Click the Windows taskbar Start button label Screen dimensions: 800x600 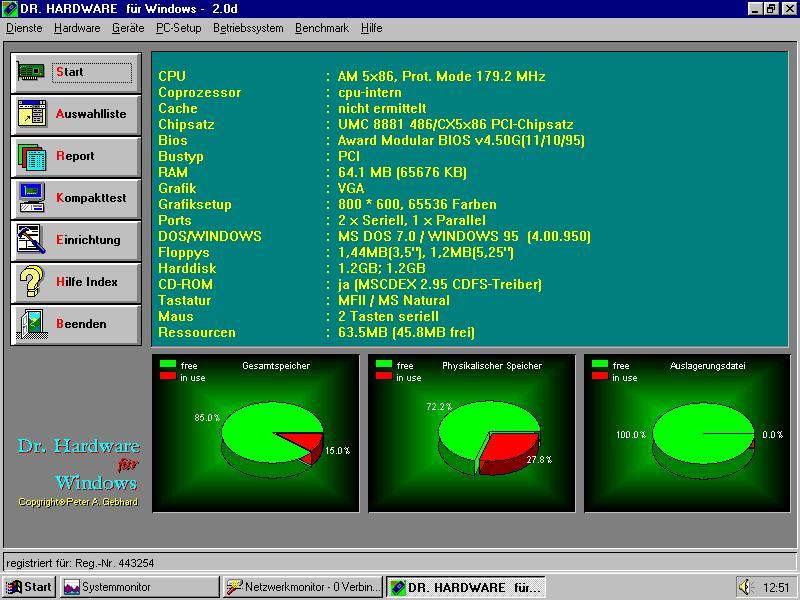38,587
